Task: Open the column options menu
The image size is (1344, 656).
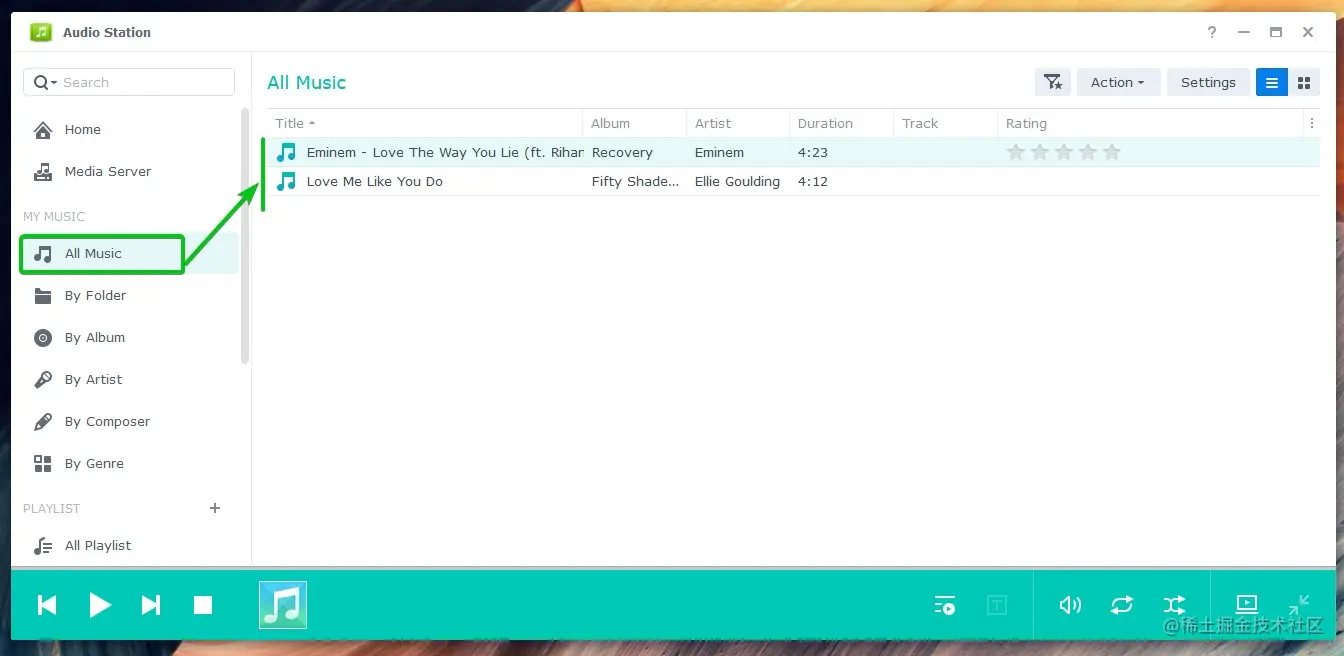Action: coord(1312,122)
